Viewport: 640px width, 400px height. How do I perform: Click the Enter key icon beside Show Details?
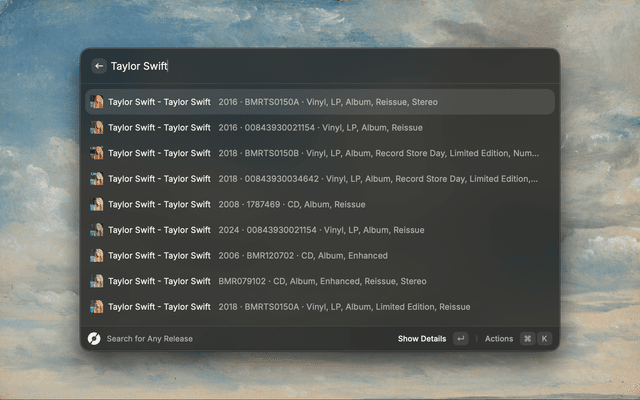point(460,339)
